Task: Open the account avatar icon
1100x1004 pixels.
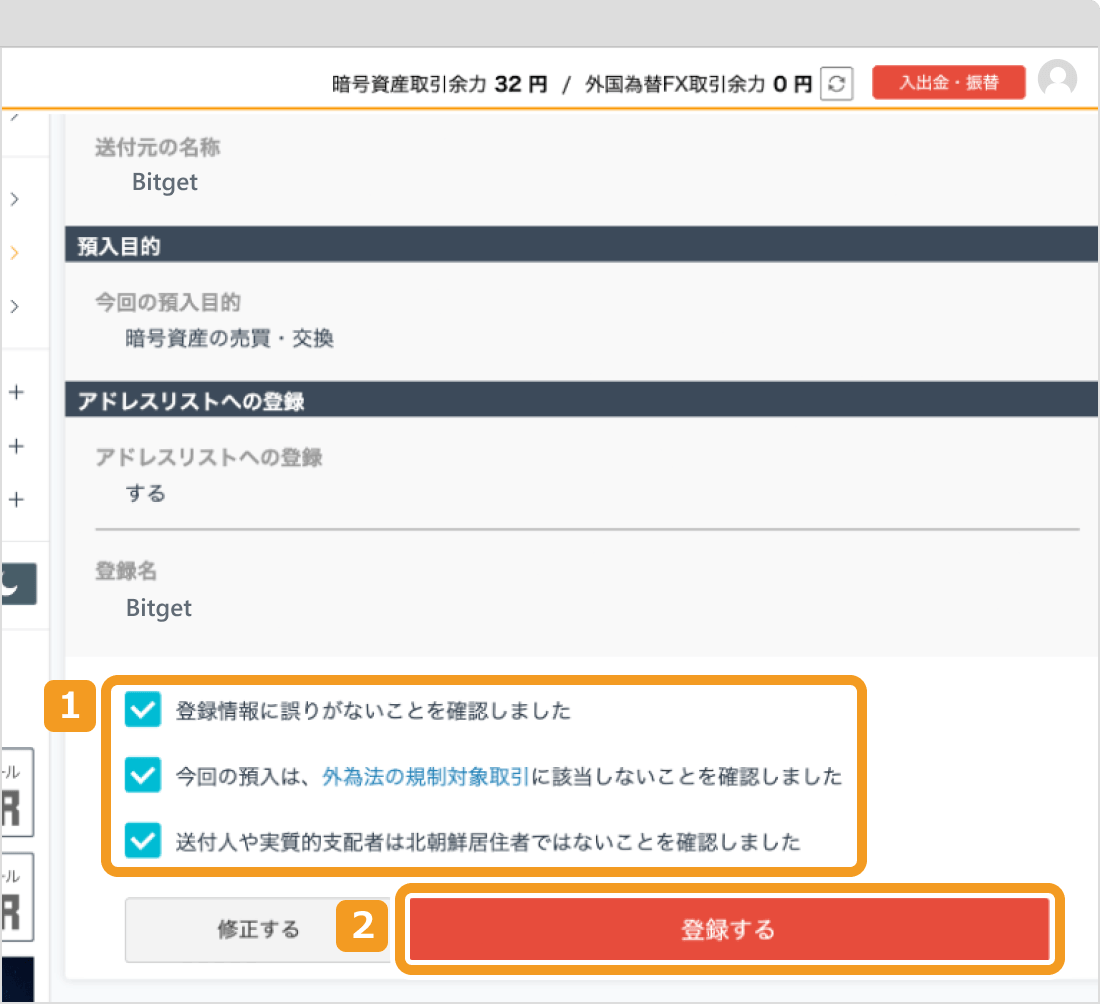Action: pyautogui.click(x=1058, y=80)
